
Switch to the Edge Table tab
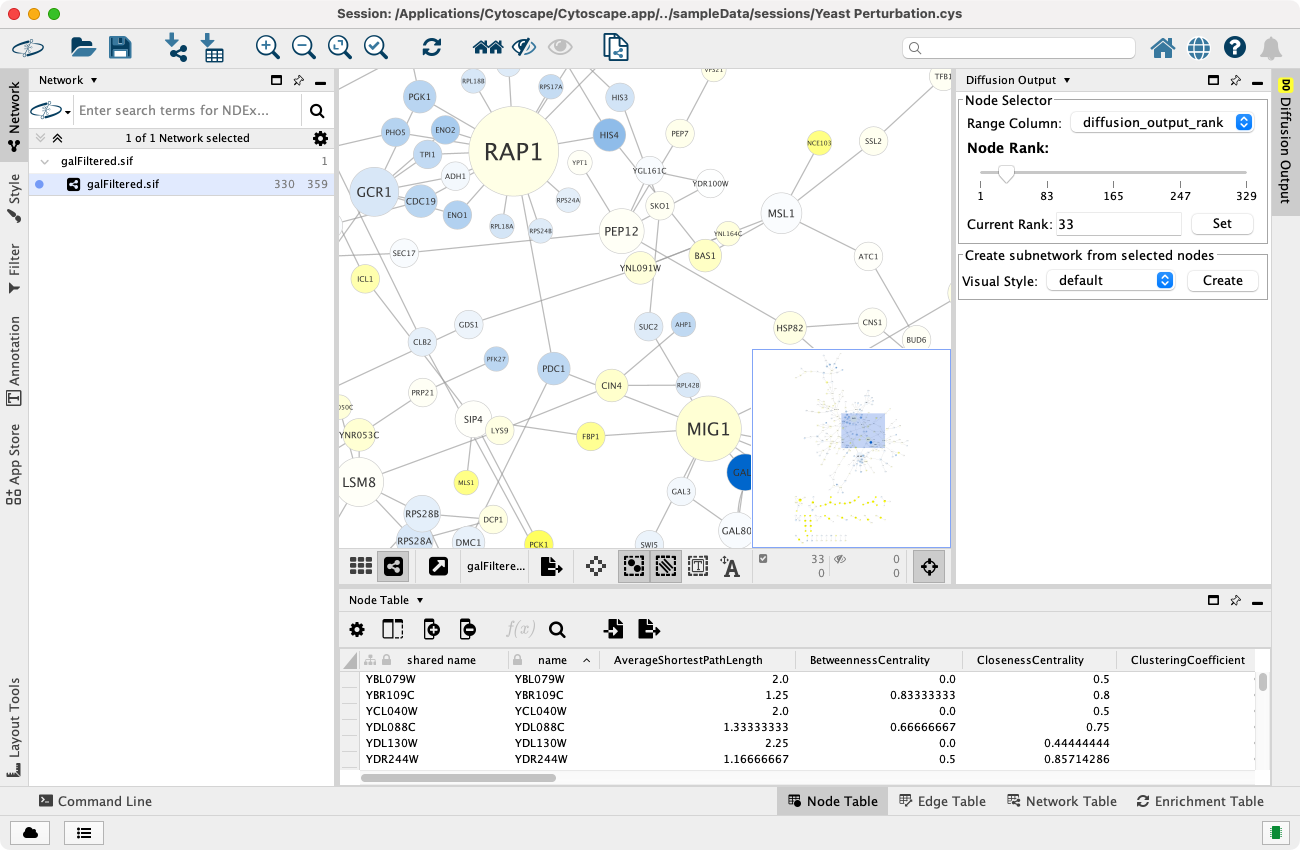pyautogui.click(x=942, y=801)
